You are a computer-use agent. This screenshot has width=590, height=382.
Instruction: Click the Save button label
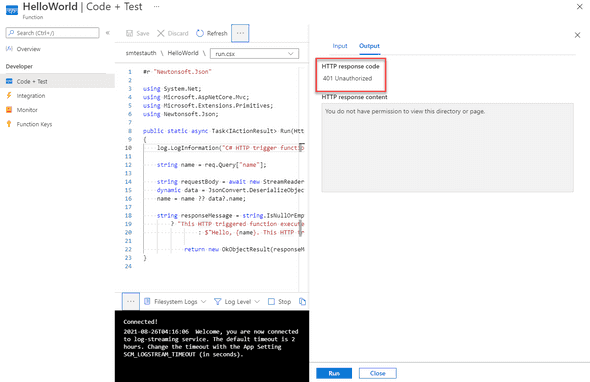143,33
